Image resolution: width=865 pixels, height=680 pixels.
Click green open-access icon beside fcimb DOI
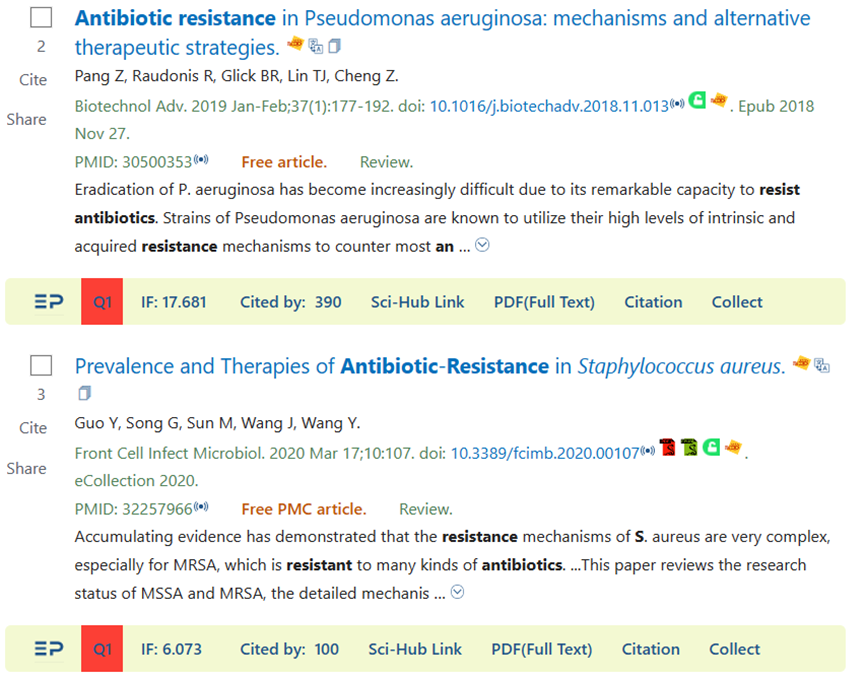click(712, 447)
